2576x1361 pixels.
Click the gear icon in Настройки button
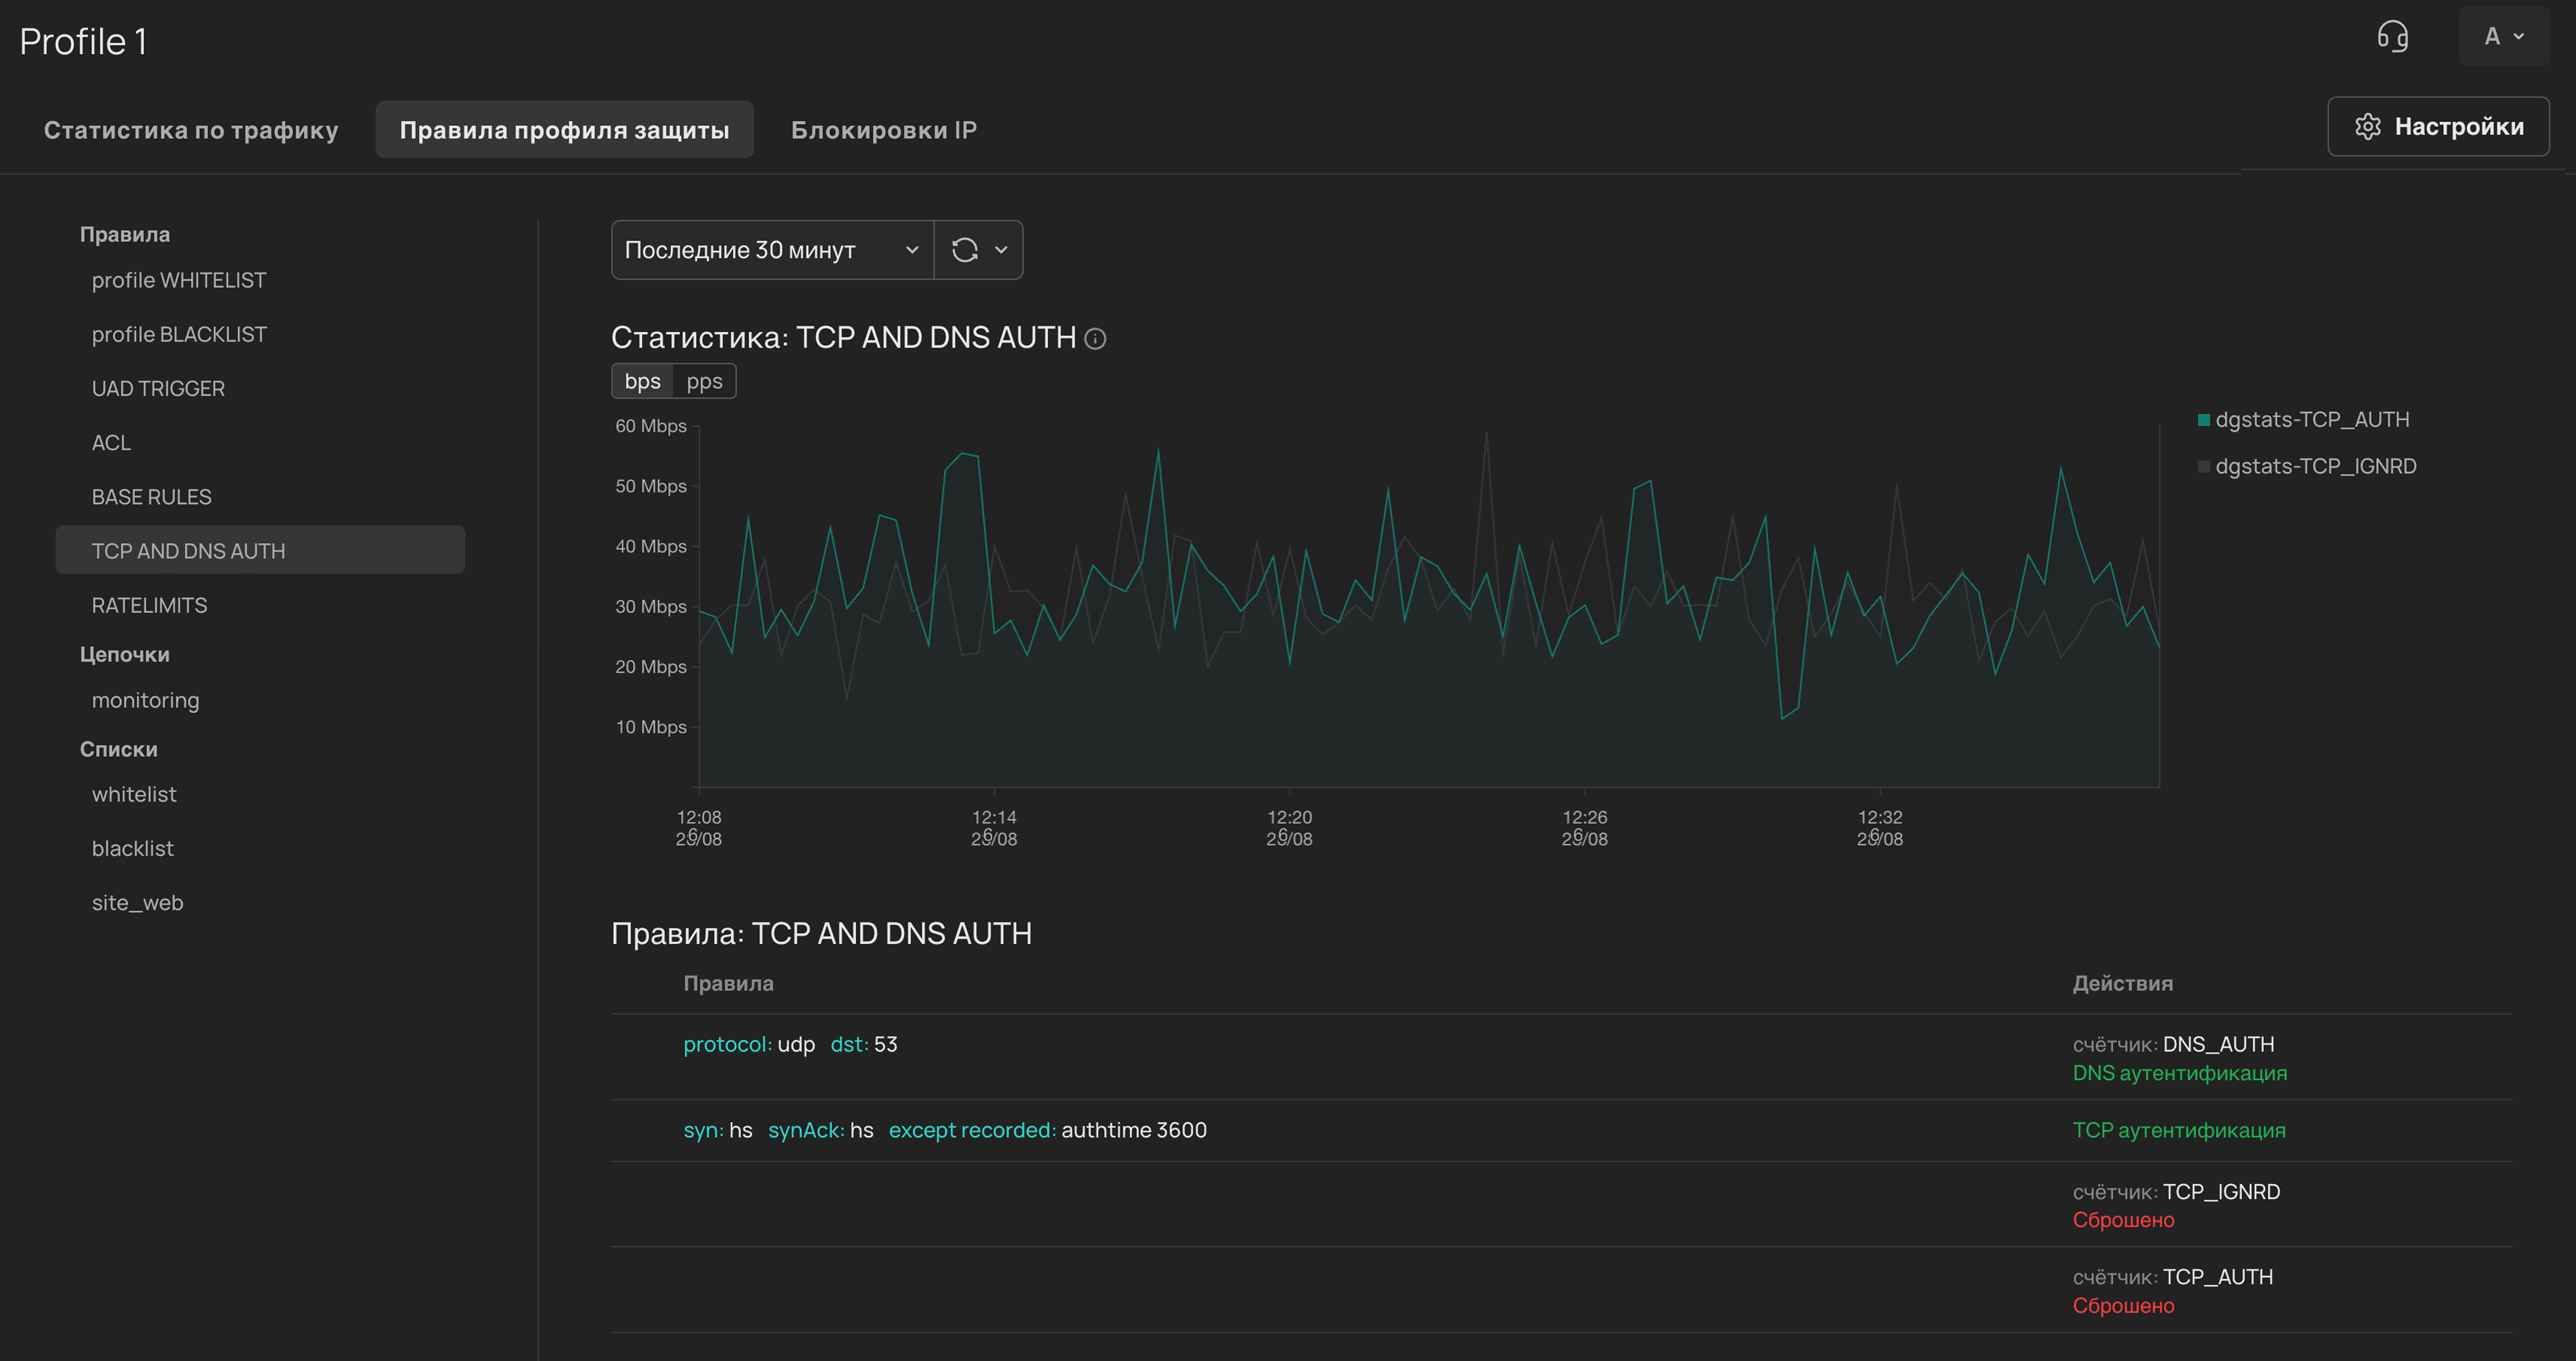[2367, 127]
